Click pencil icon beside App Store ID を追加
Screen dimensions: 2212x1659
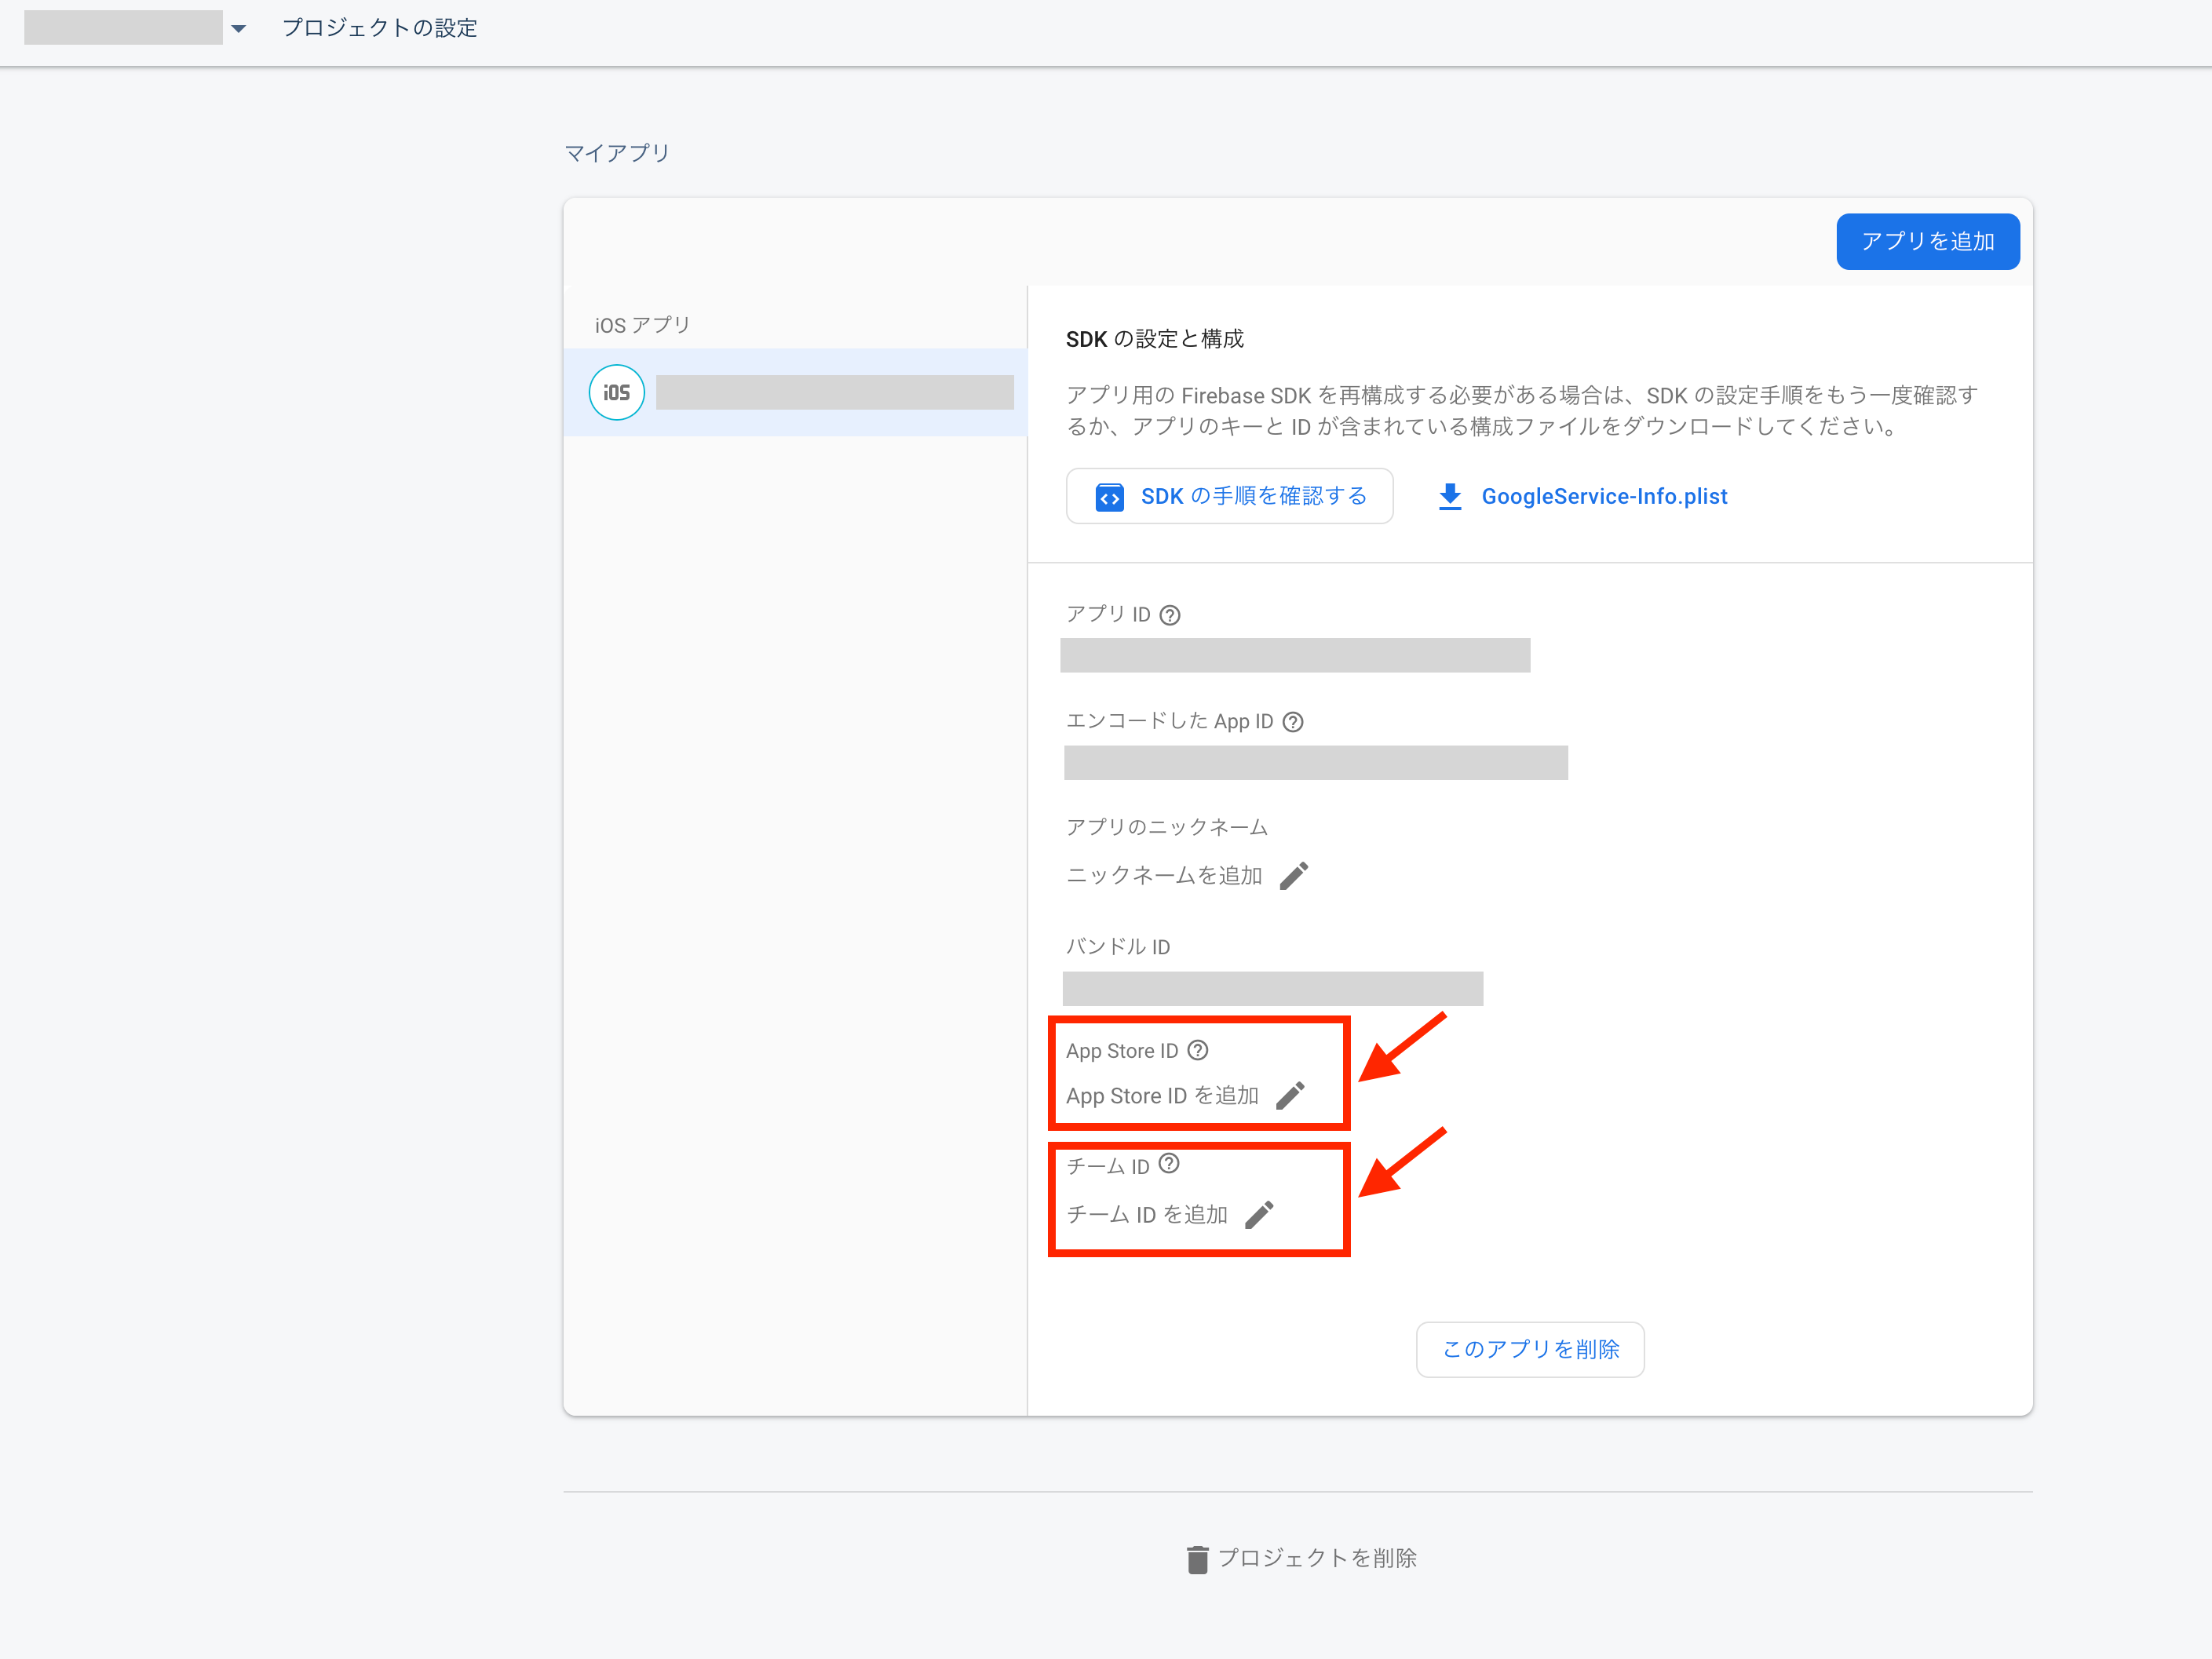click(x=1290, y=1096)
